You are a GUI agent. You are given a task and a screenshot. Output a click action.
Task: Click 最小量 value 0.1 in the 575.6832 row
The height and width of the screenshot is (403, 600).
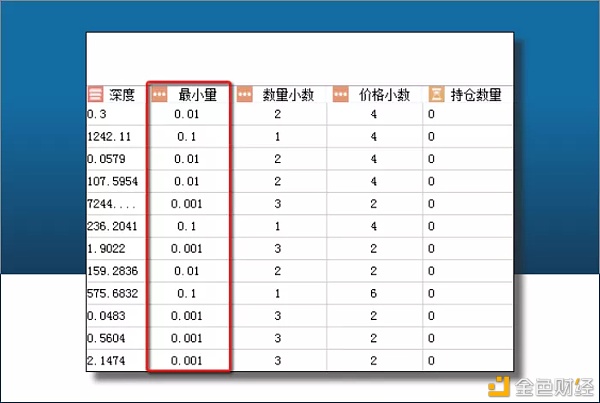click(x=186, y=294)
